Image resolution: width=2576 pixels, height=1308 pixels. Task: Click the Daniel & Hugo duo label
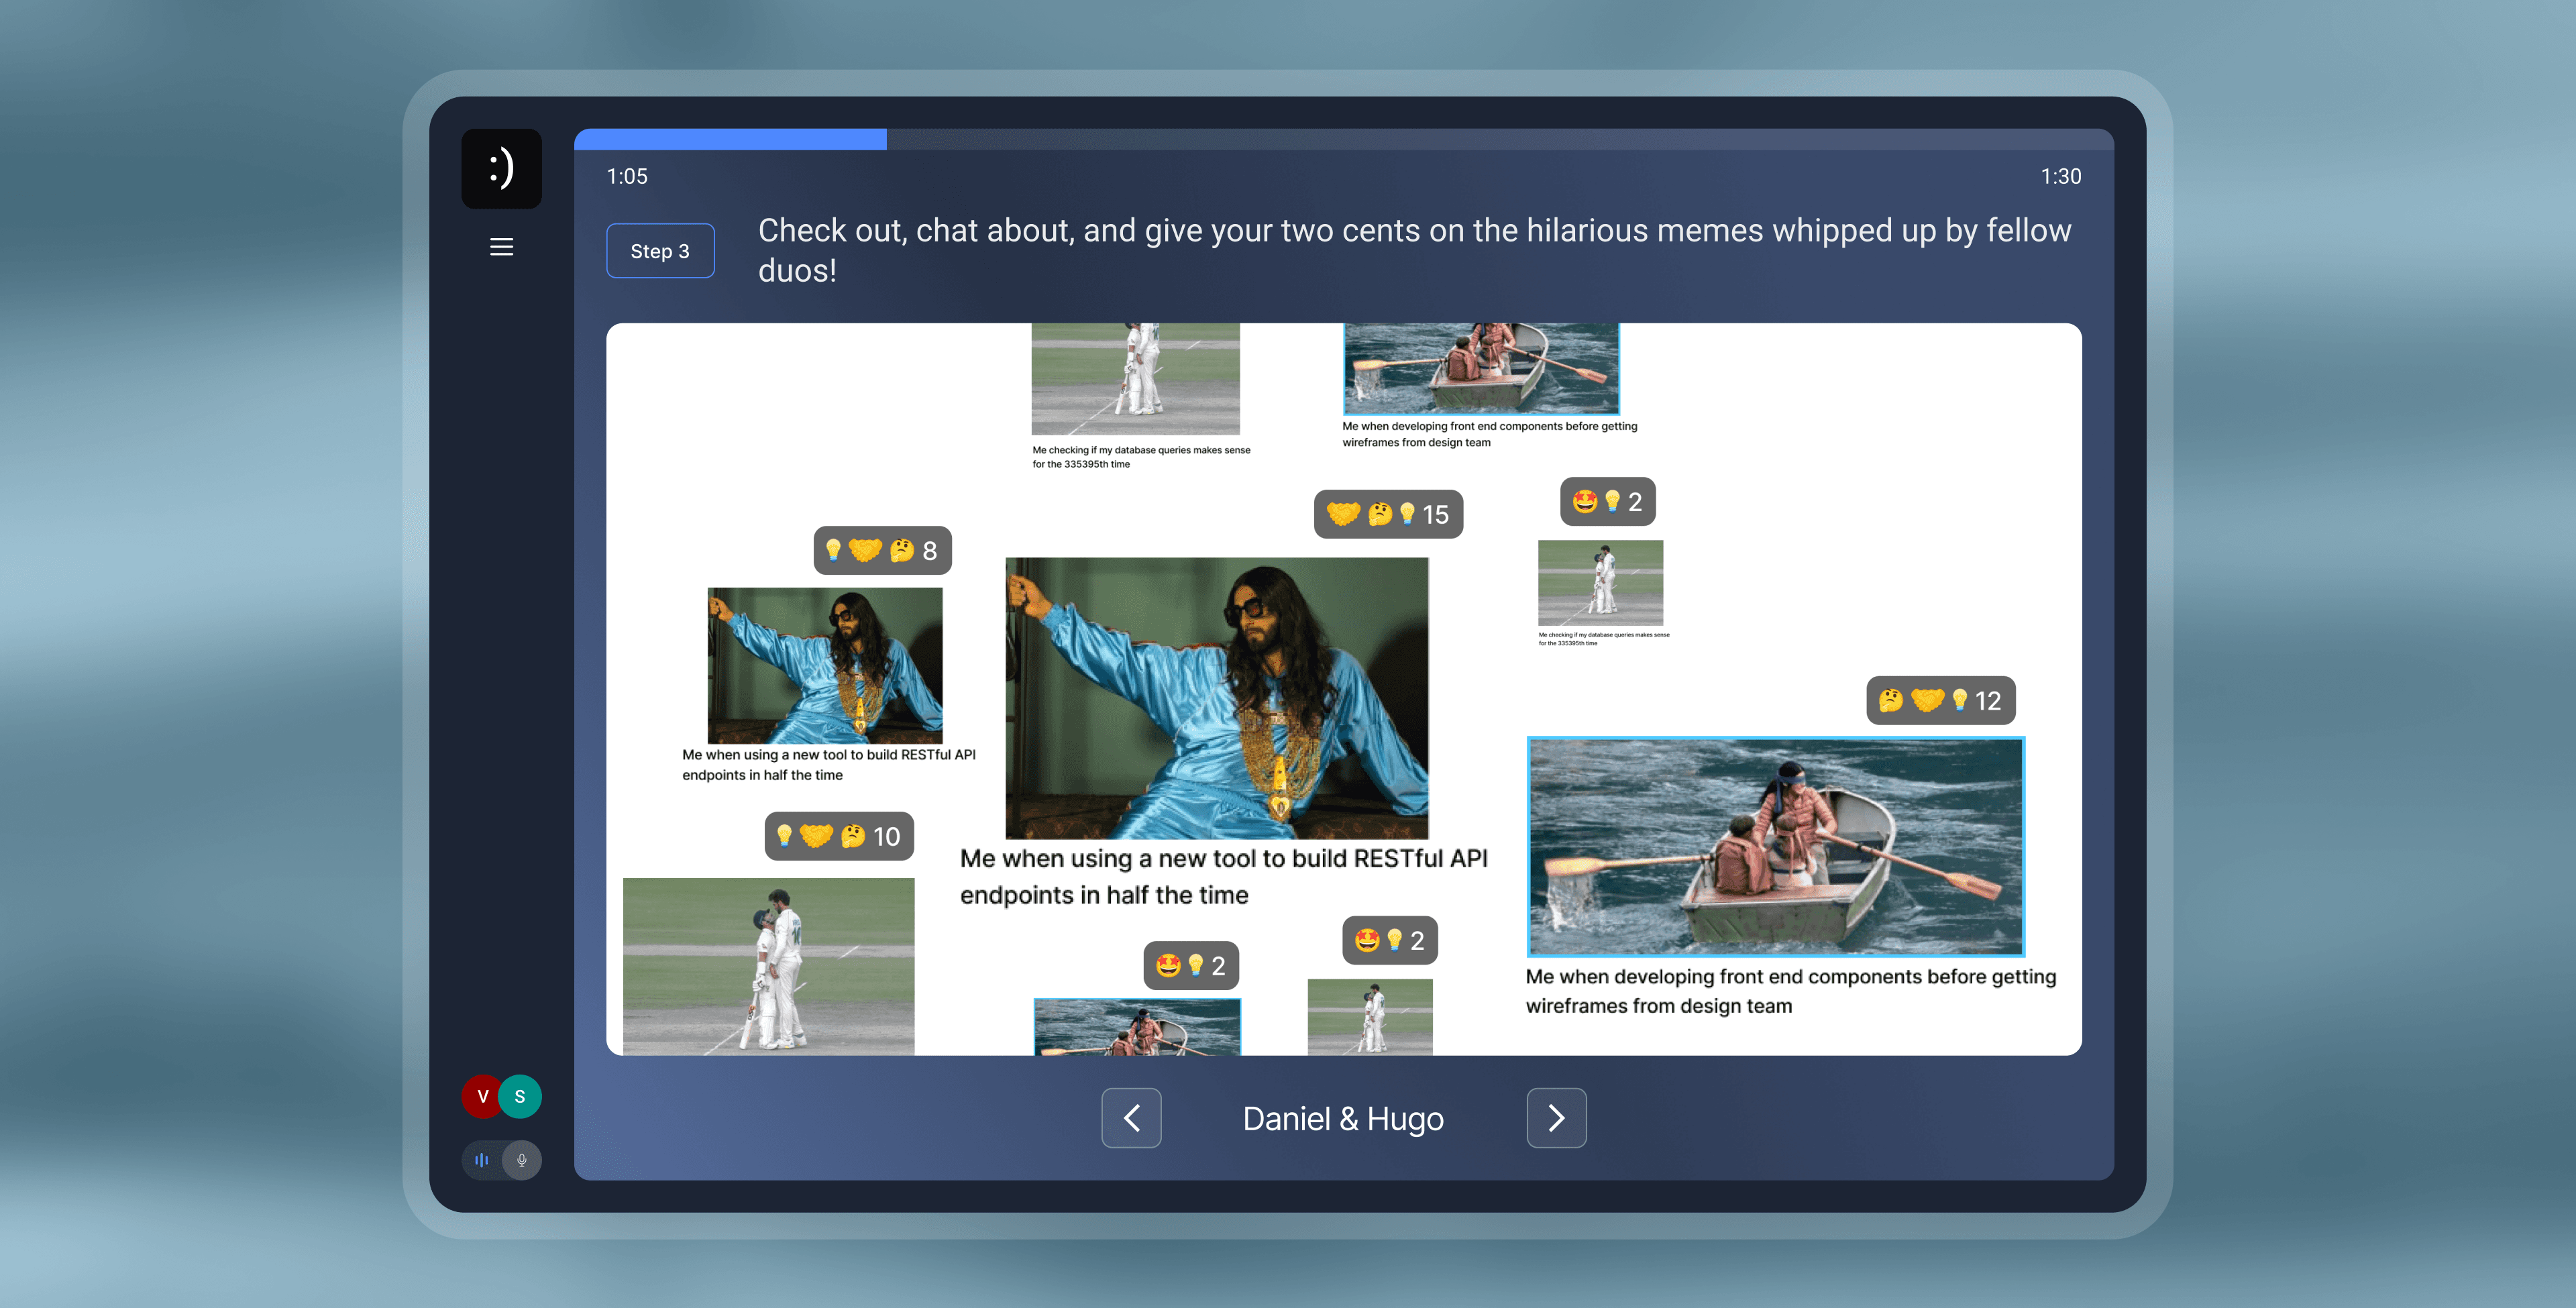coord(1342,1119)
